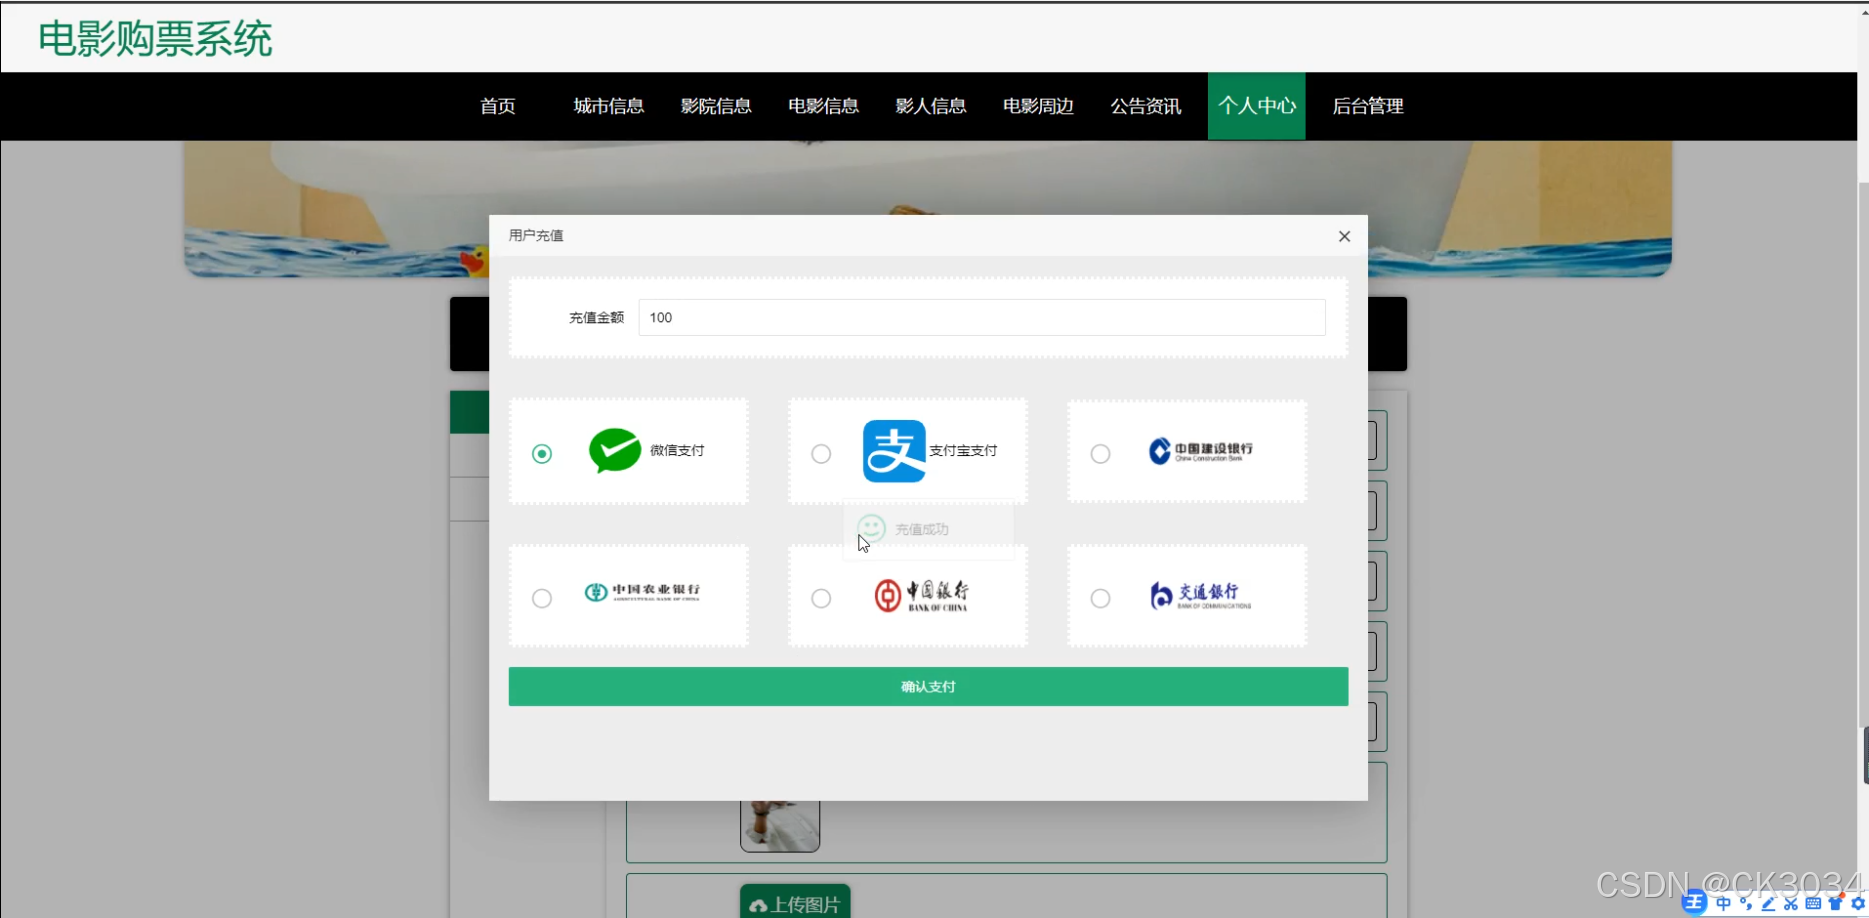Screen dimensions: 1869x918
Task: Click the Alipay blue logo
Action: tap(894, 451)
